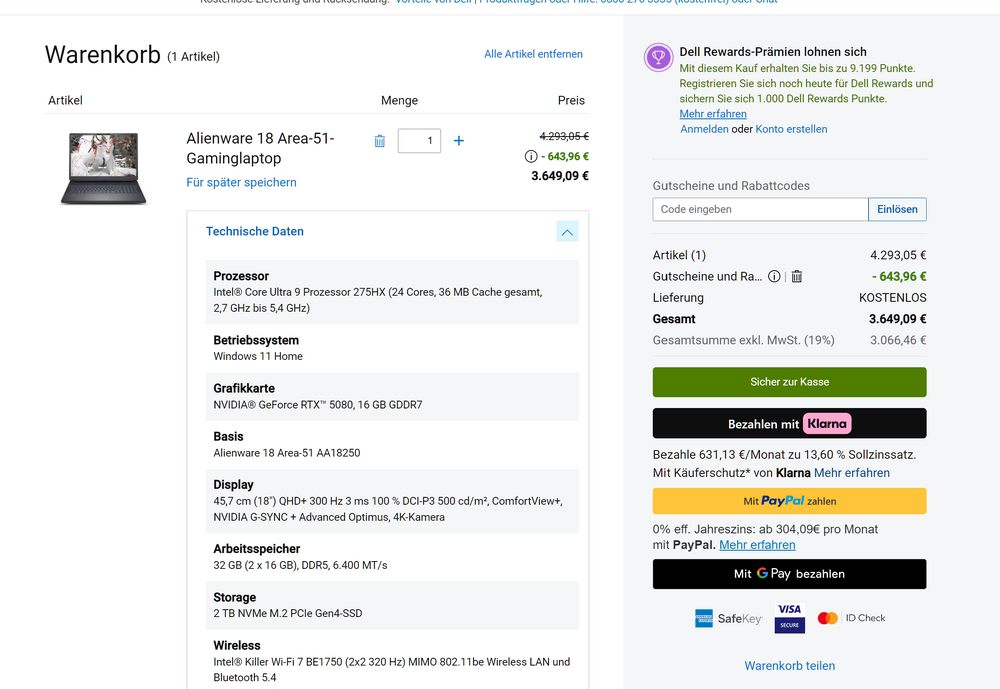Remove applied coupon using sidebar trash icon

pos(797,276)
